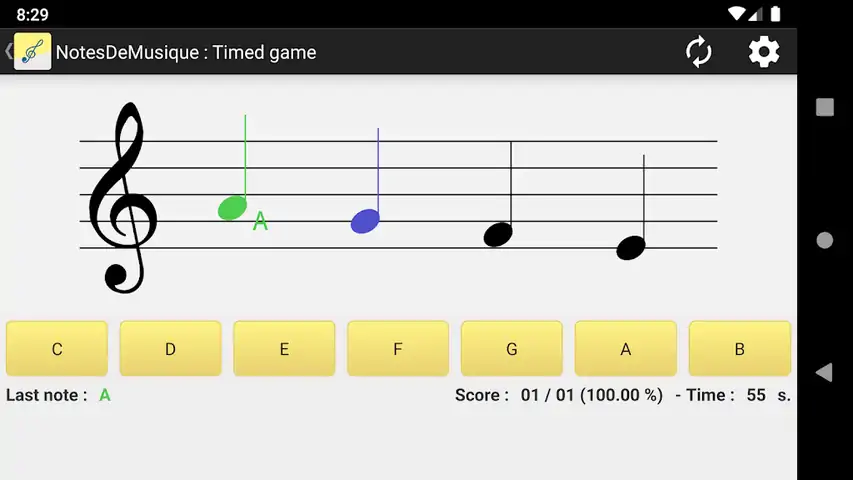The width and height of the screenshot is (853, 480).
Task: Tap the refresh/restart game icon
Action: click(x=699, y=52)
